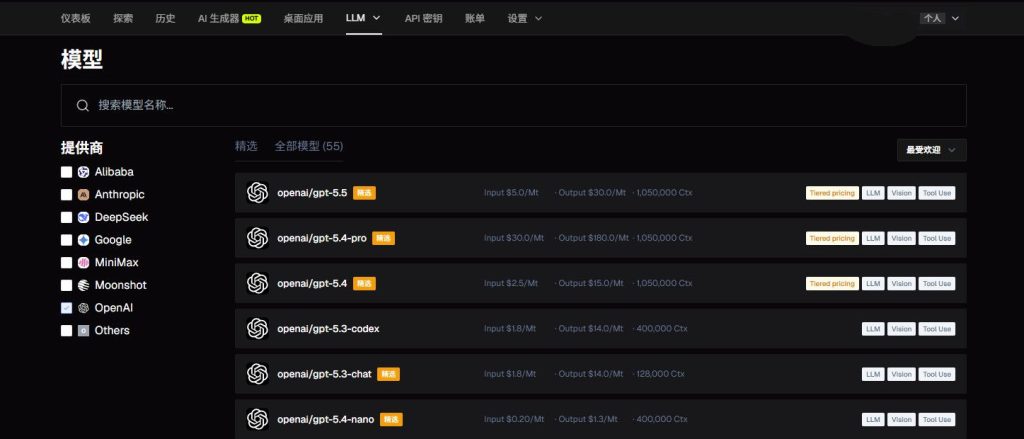Open the openai/gpt-5.3-chat model link
The height and width of the screenshot is (439, 1024).
[x=324, y=374]
